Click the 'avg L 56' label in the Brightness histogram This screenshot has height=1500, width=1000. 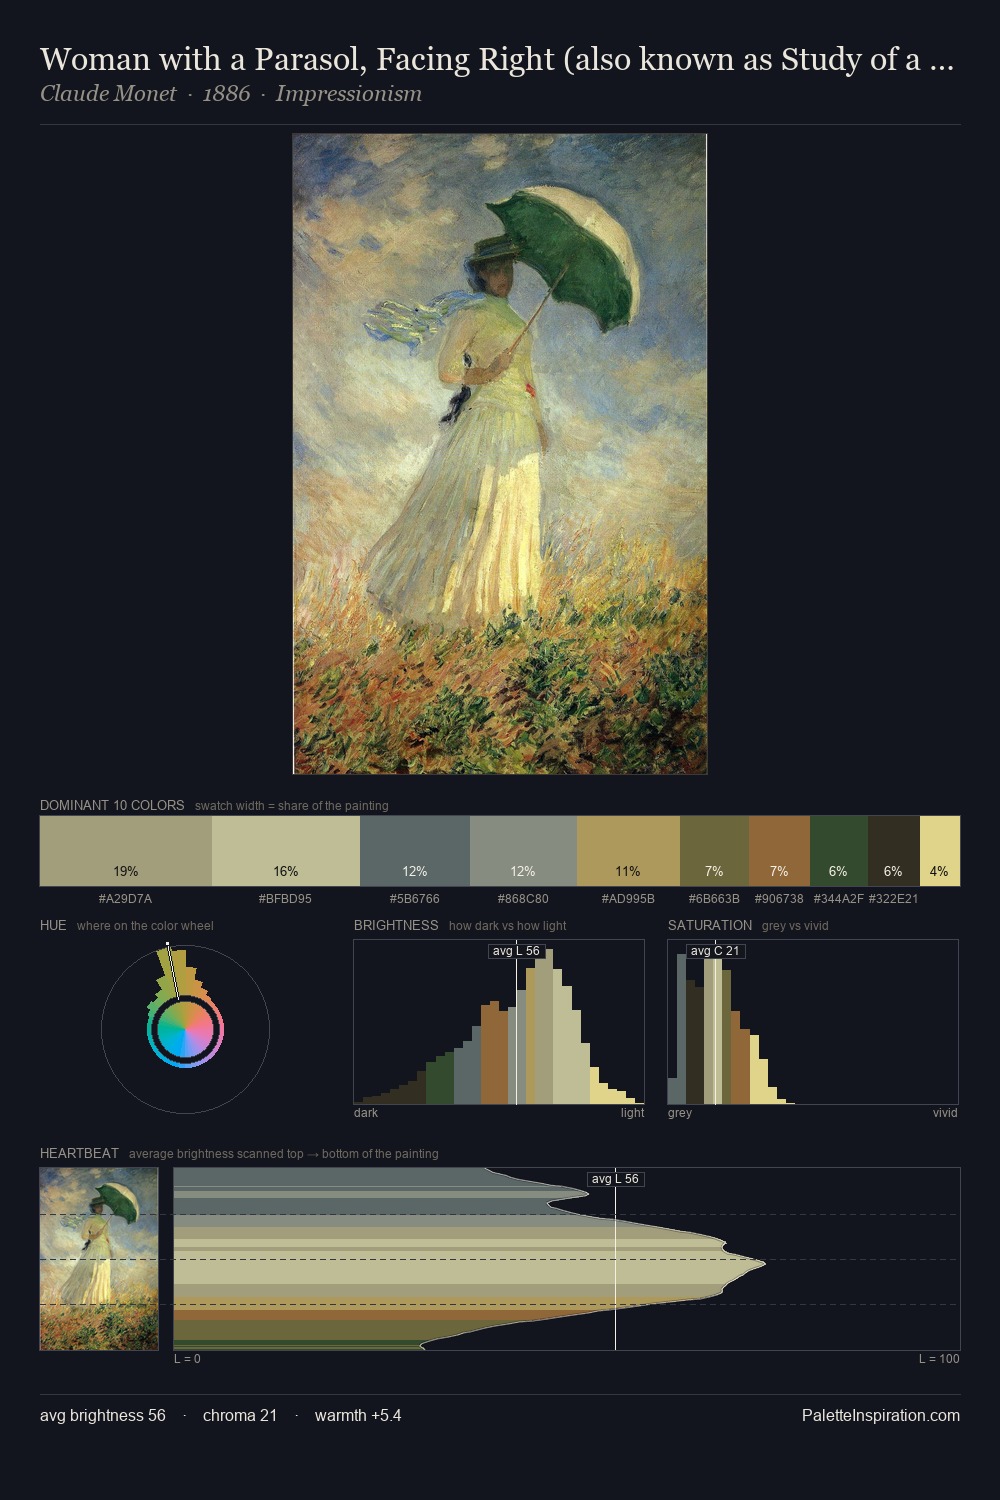tap(516, 951)
